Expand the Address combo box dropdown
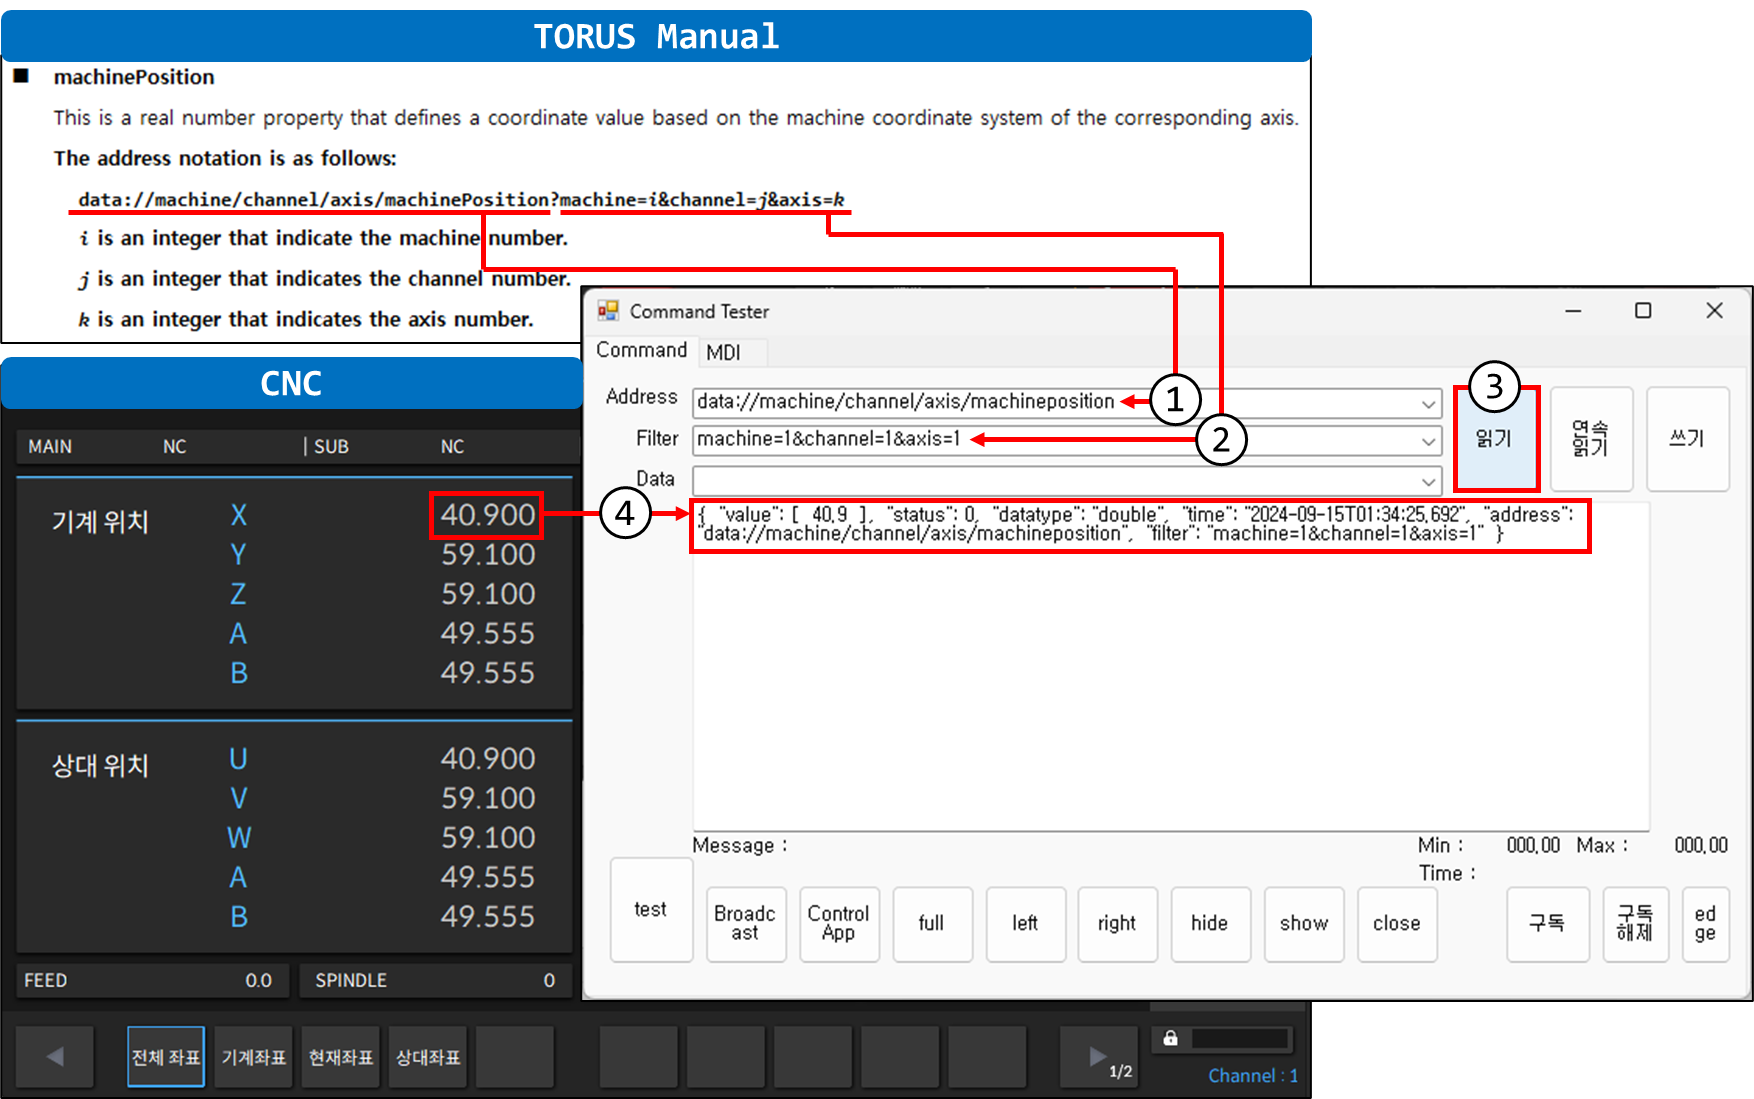 [x=1429, y=403]
